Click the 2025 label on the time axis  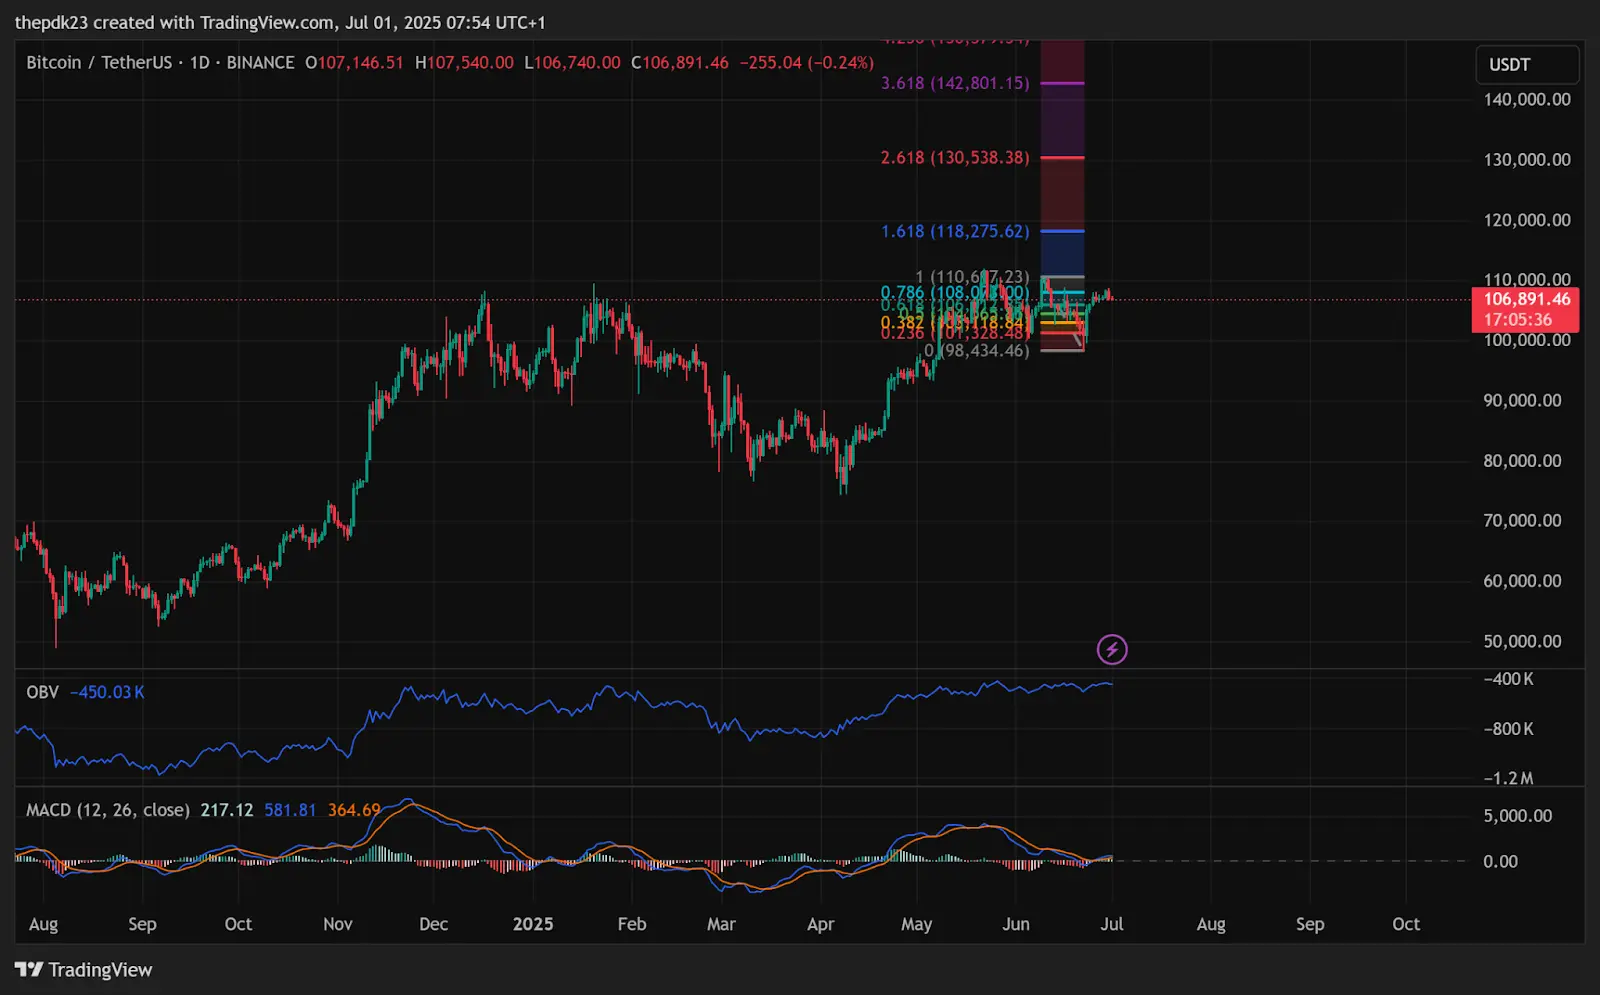click(533, 924)
